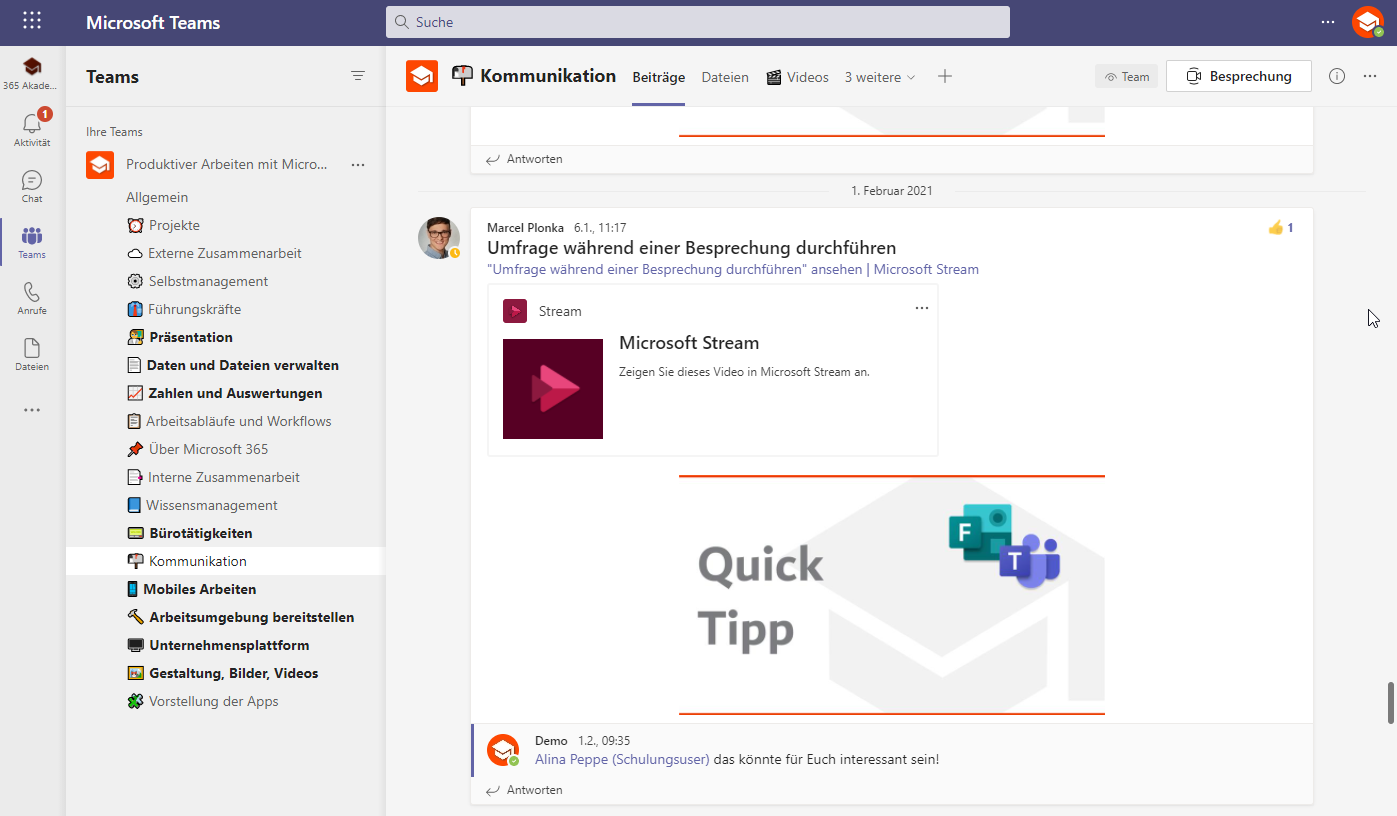The height and width of the screenshot is (816, 1397).
Task: Open channel info icon
Action: [x=1337, y=76]
